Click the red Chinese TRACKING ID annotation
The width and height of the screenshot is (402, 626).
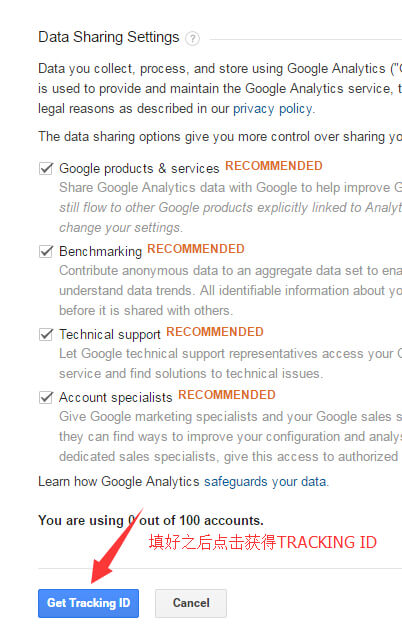(x=263, y=542)
